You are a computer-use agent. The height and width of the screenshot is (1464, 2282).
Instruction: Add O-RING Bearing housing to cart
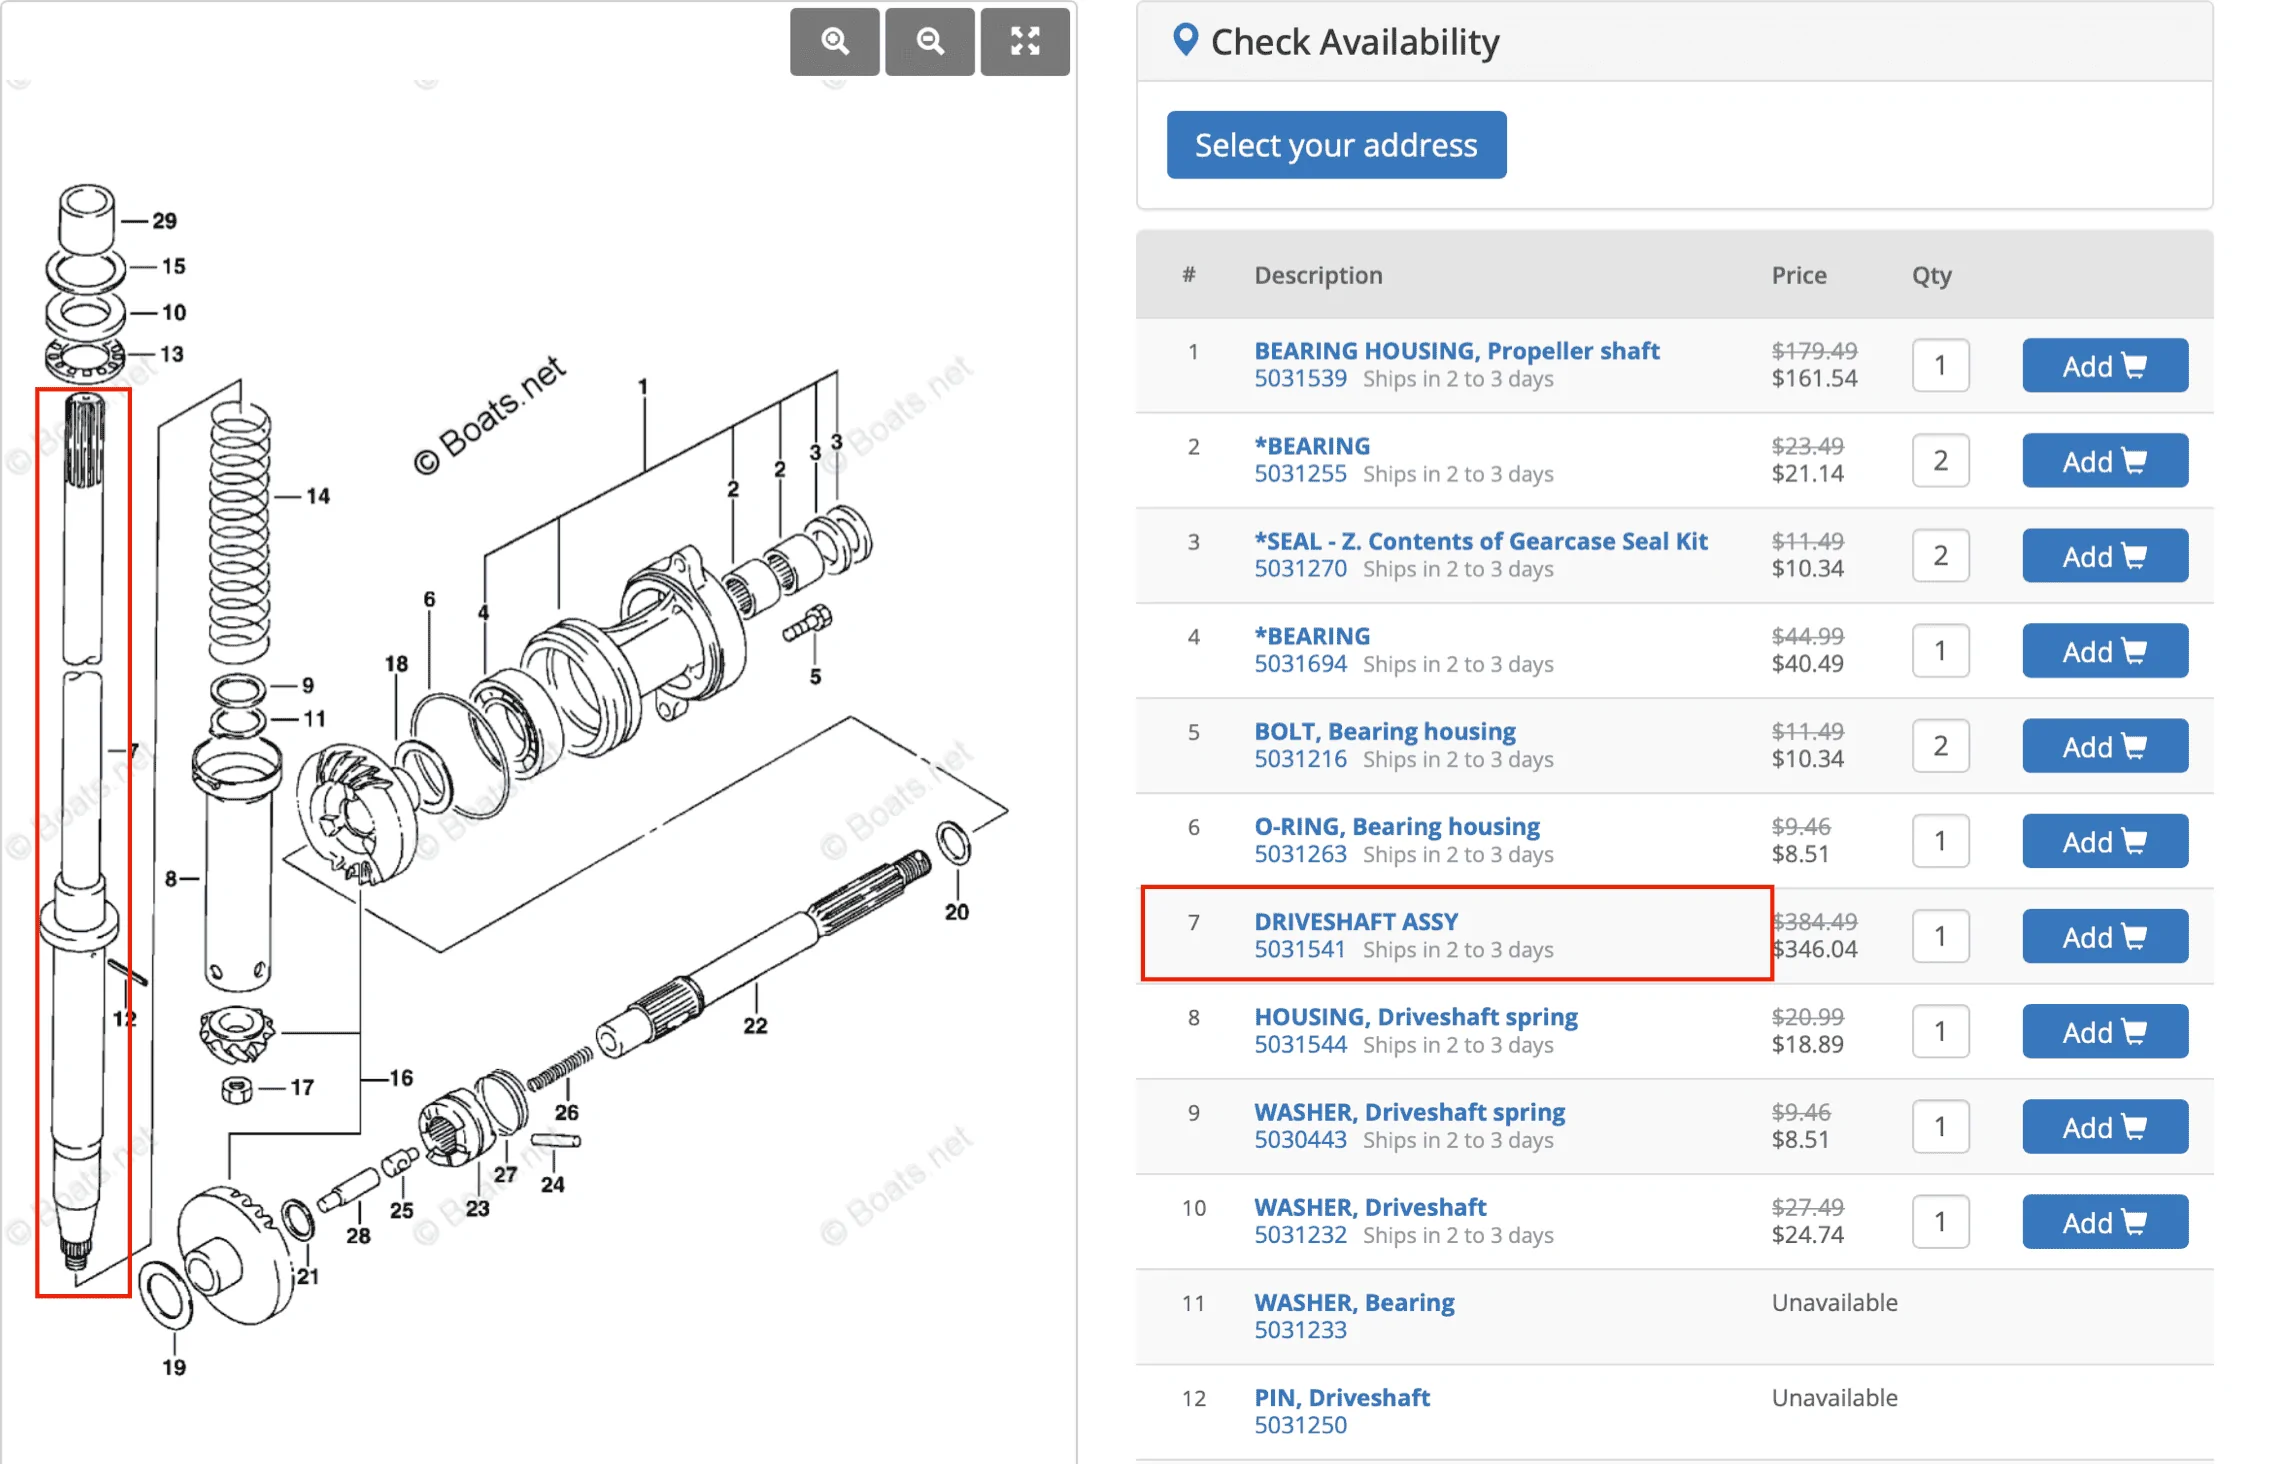pyautogui.click(x=2104, y=841)
